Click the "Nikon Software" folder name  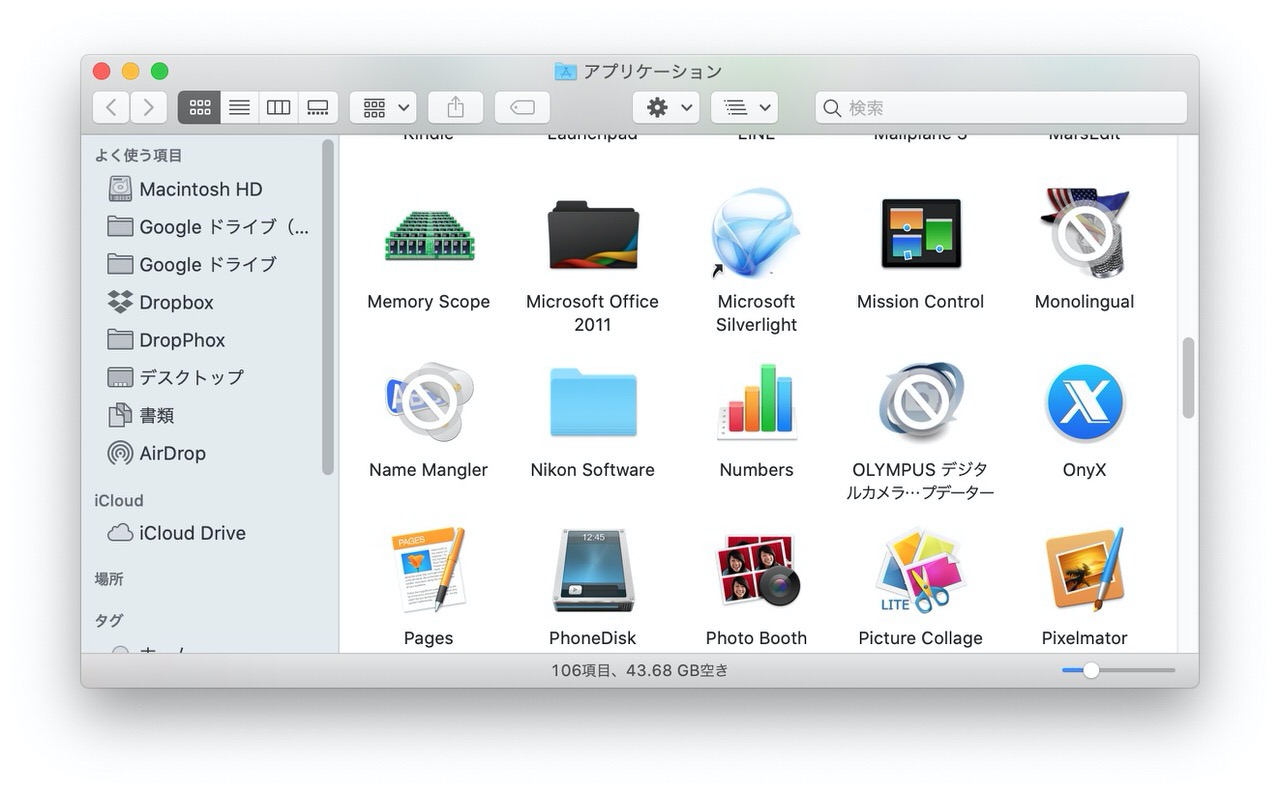click(593, 469)
